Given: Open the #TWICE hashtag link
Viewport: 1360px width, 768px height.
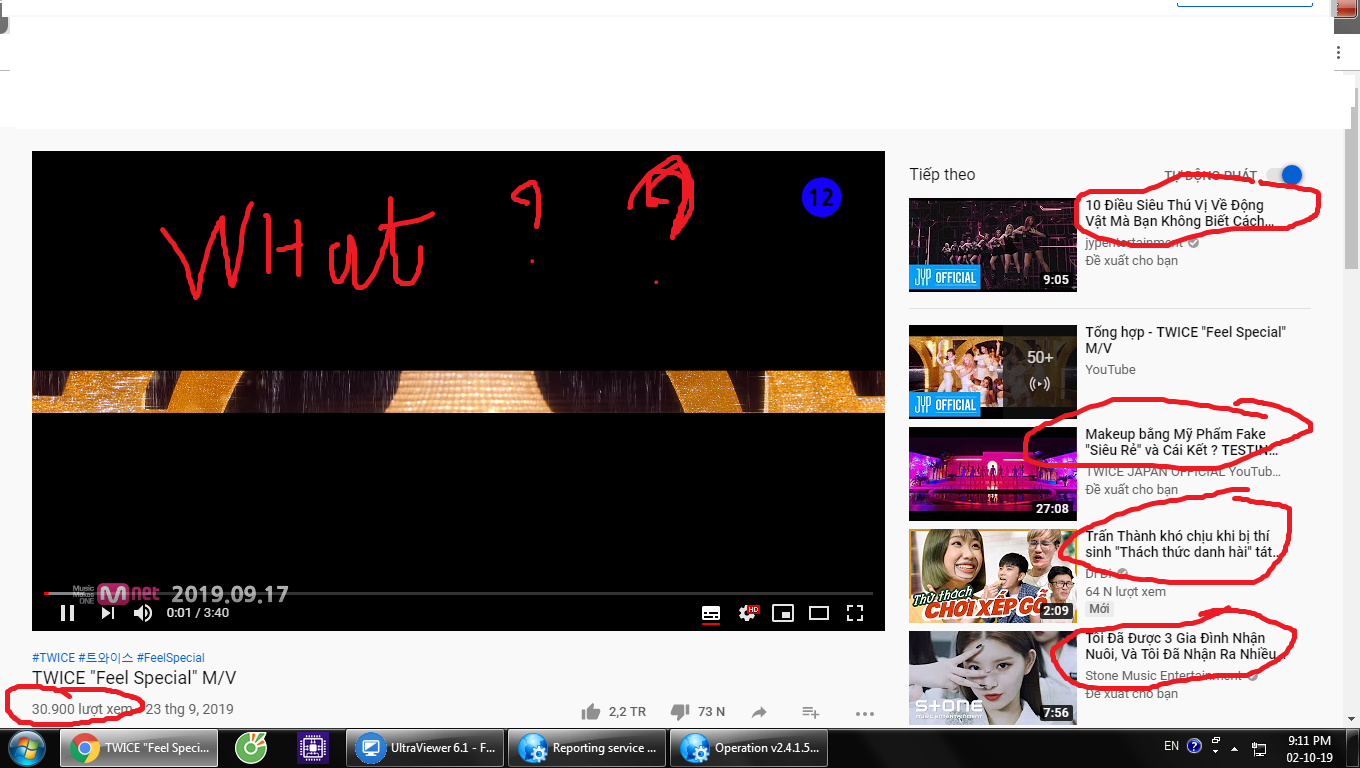Looking at the screenshot, I should pyautogui.click(x=53, y=658).
